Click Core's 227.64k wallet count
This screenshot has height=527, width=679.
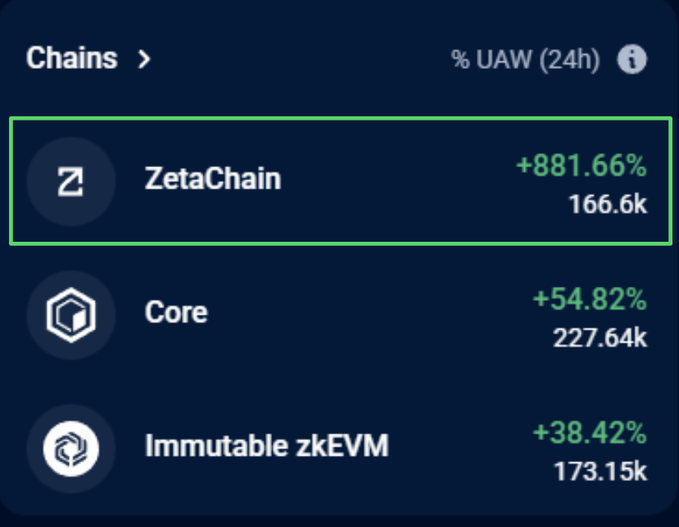tap(600, 337)
